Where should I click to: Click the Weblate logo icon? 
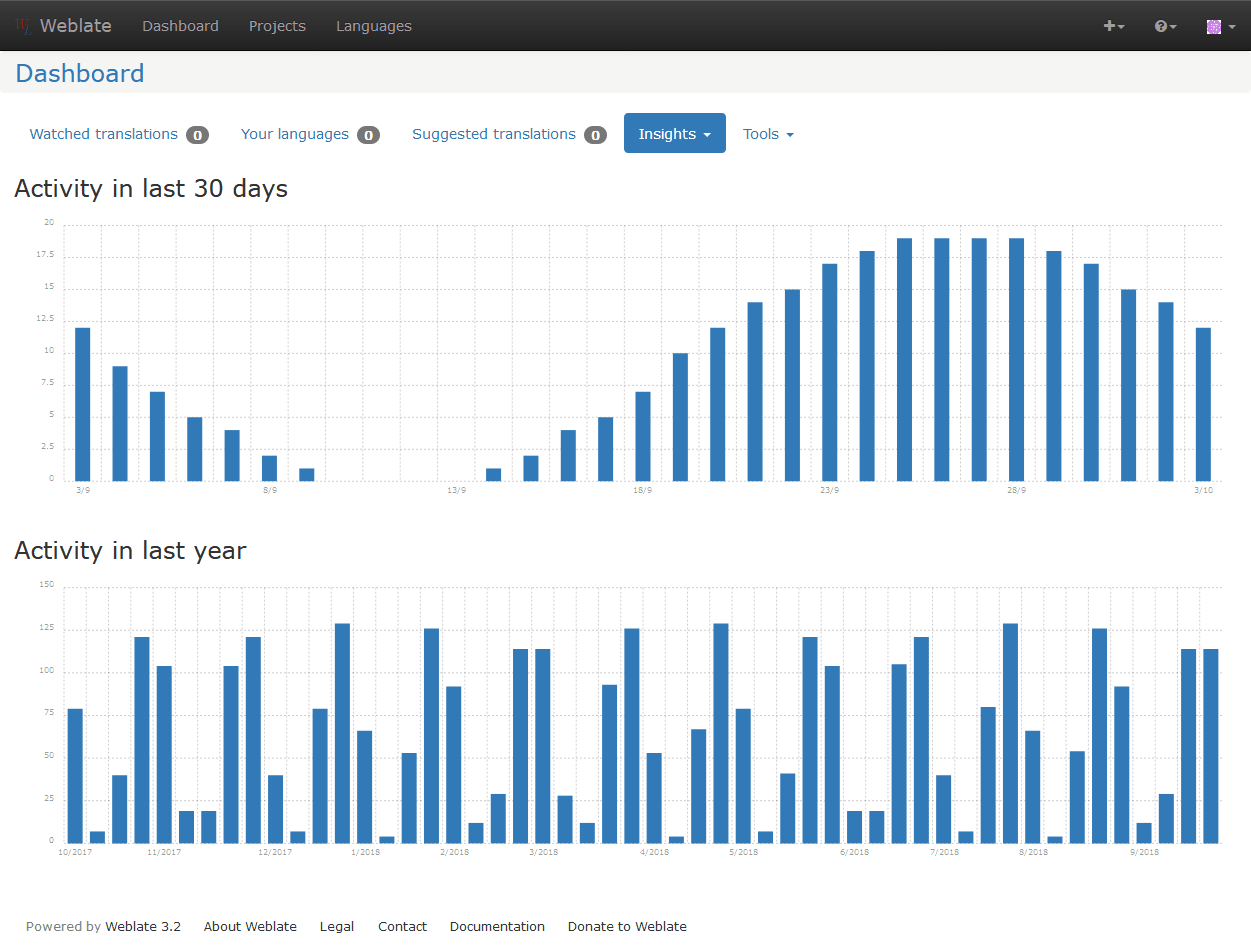[x=24, y=26]
